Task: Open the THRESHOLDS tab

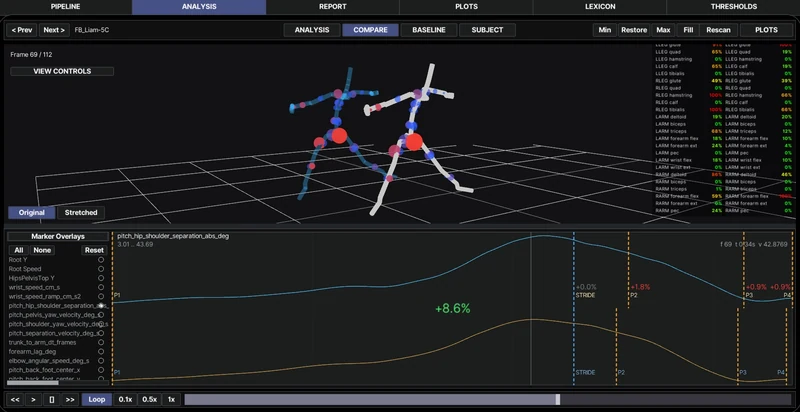Action: (734, 7)
